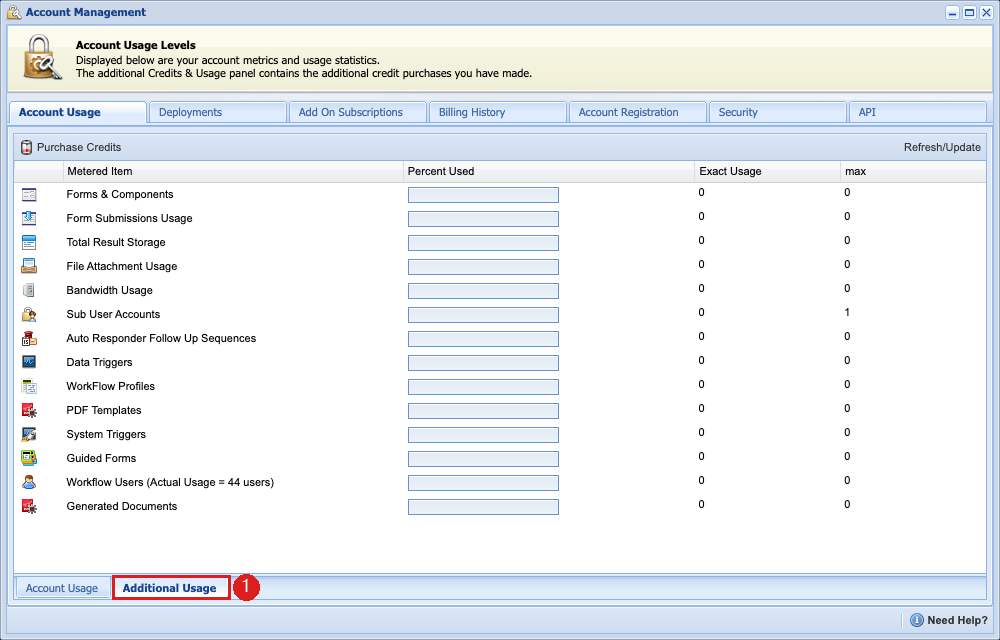The height and width of the screenshot is (640, 1000).
Task: Select the top Account Usage tab
Action: click(x=78, y=112)
